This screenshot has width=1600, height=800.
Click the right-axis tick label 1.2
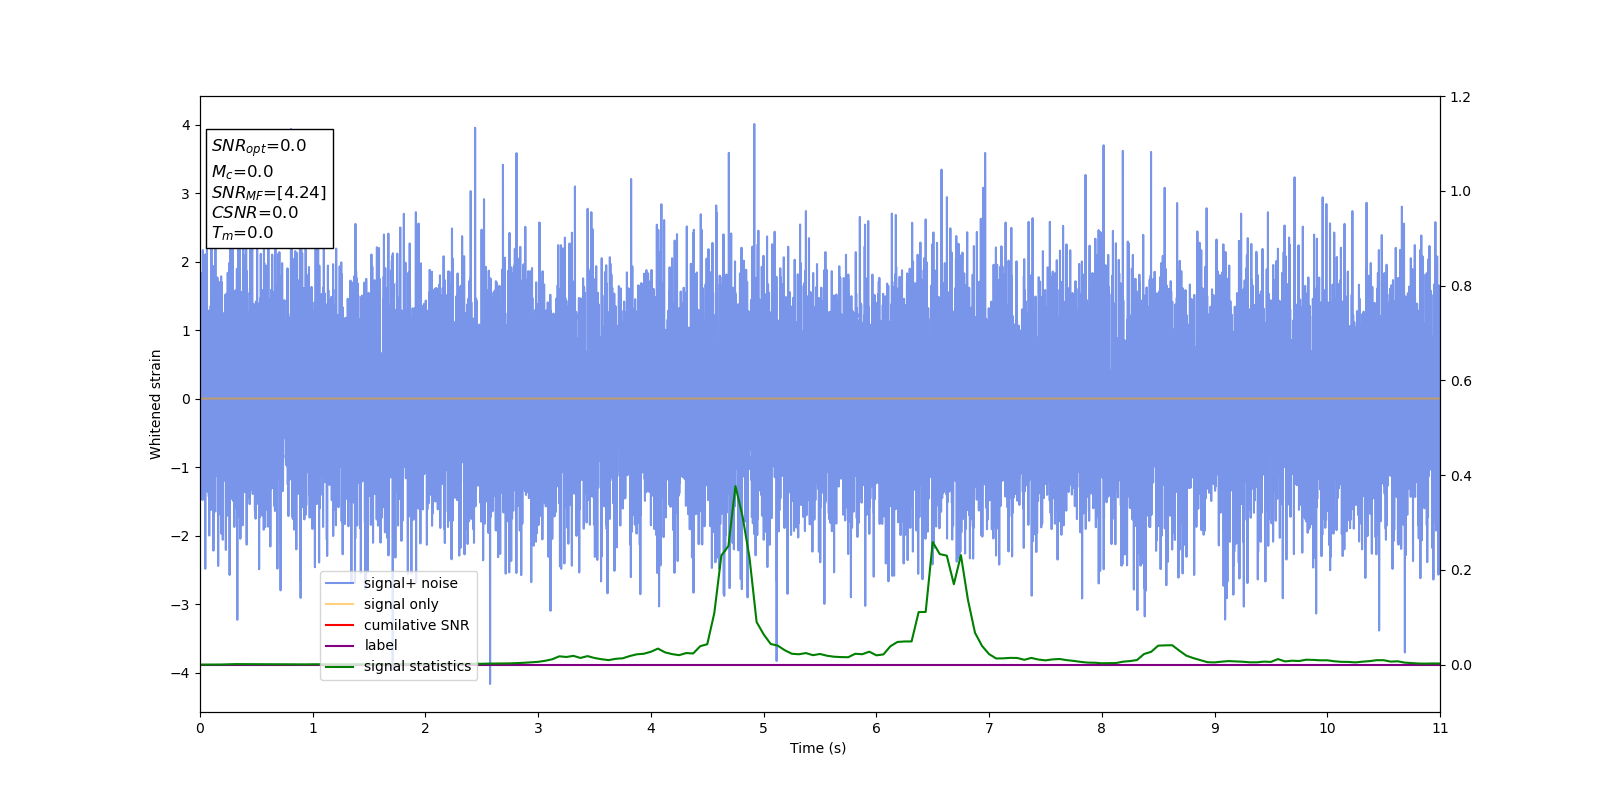1460,97
